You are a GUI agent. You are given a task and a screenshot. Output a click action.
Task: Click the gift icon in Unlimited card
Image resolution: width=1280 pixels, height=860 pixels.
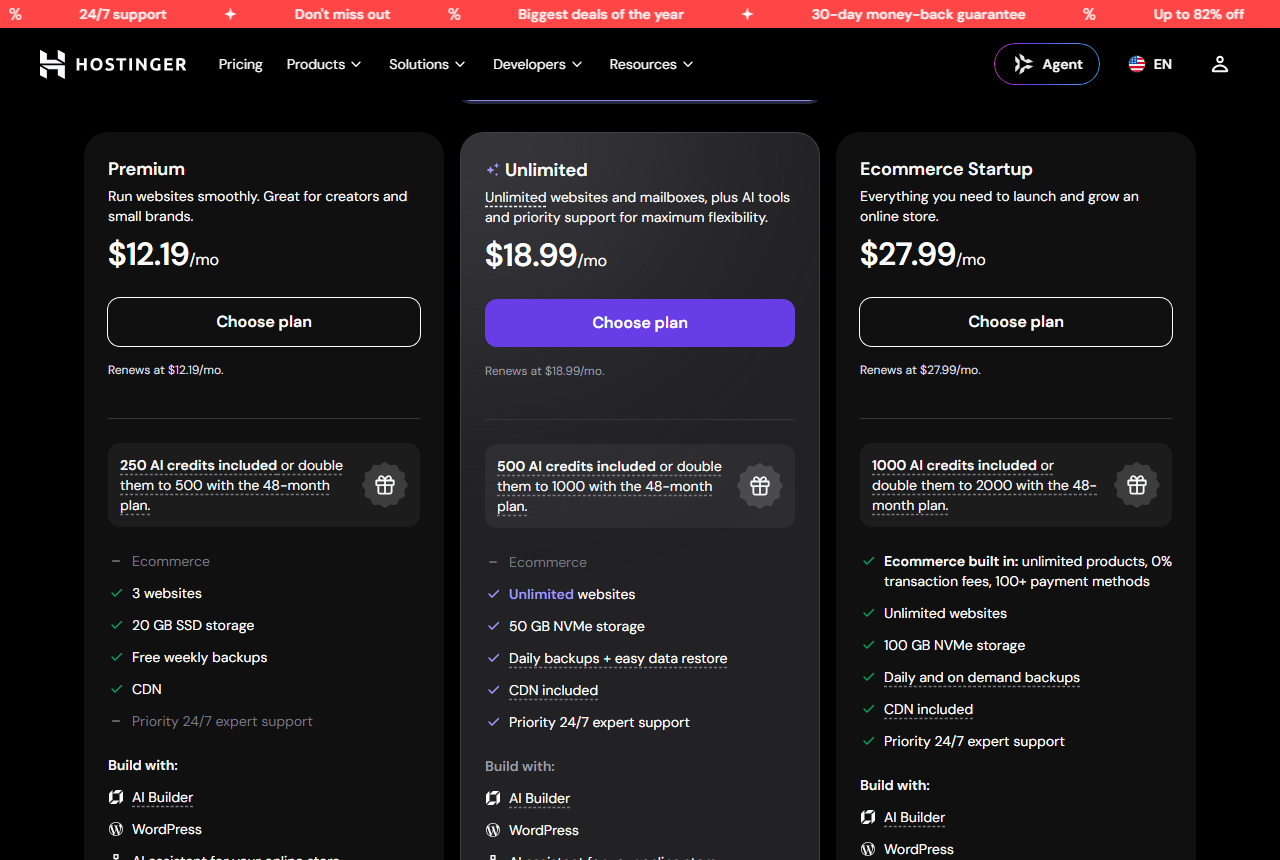click(x=760, y=486)
